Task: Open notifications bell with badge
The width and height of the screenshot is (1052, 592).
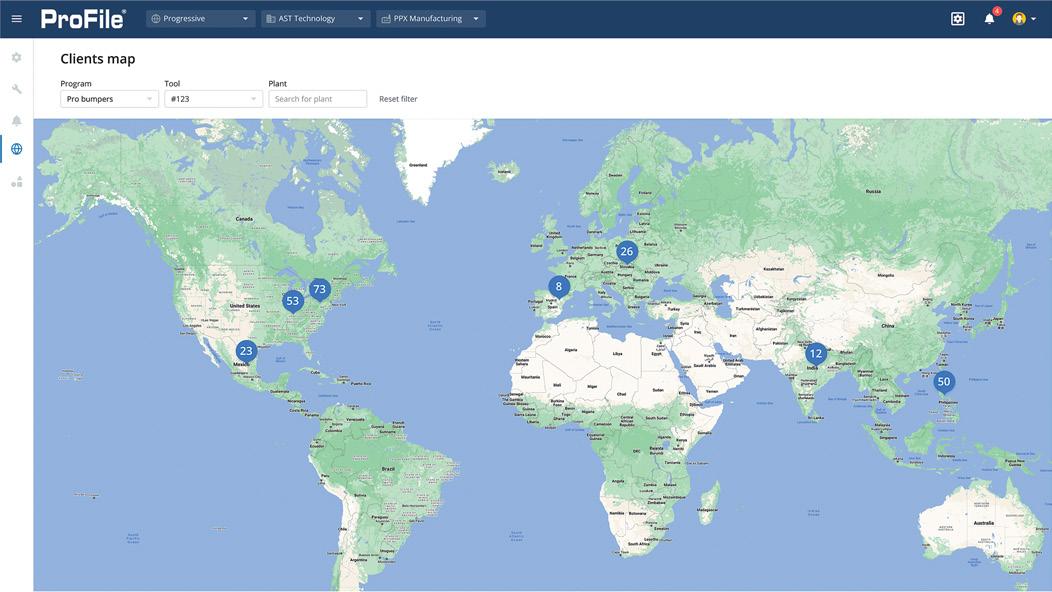Action: (x=990, y=18)
